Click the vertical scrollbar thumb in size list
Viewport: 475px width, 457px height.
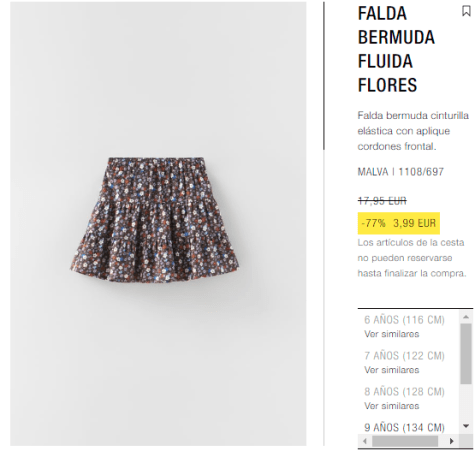pos(466,353)
